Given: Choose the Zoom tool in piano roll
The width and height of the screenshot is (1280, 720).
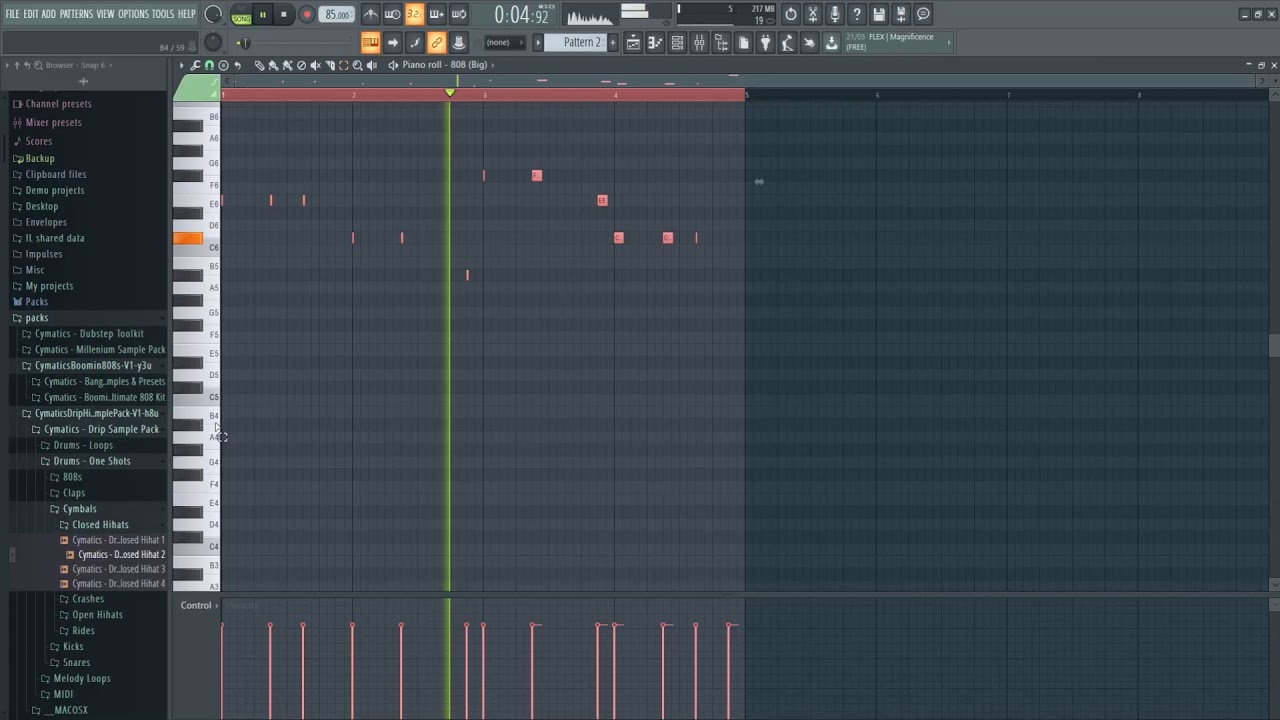Looking at the screenshot, I should coord(357,65).
